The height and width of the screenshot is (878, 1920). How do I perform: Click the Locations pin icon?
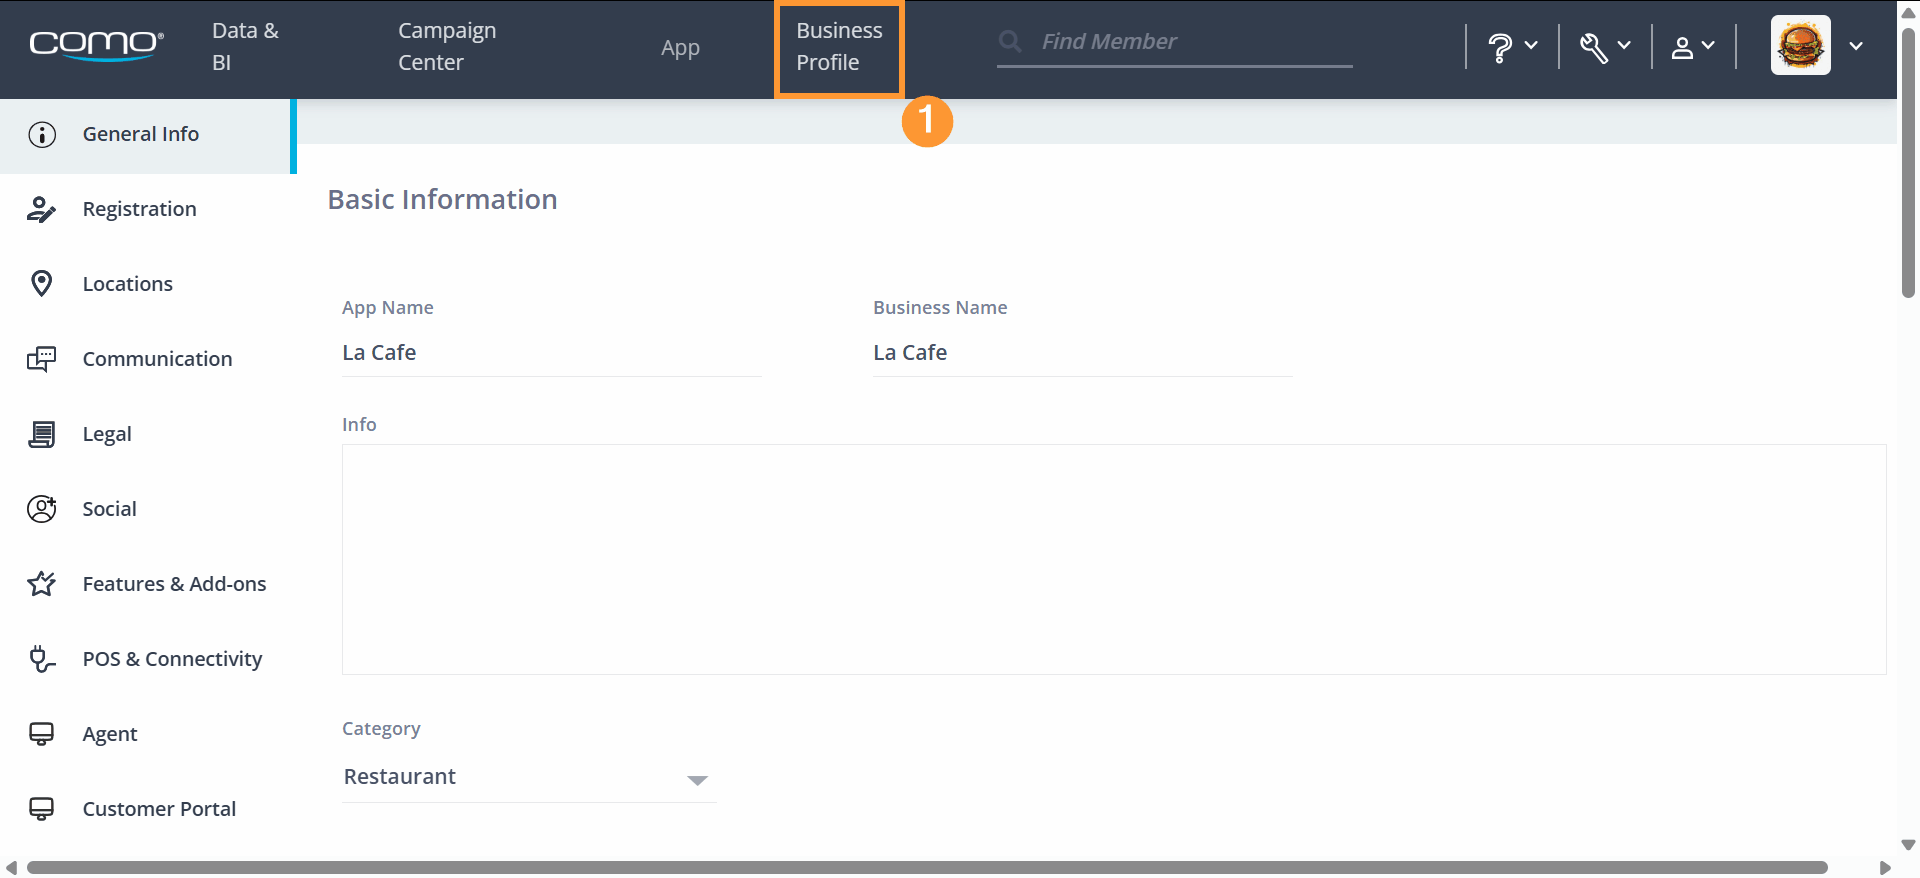point(41,284)
